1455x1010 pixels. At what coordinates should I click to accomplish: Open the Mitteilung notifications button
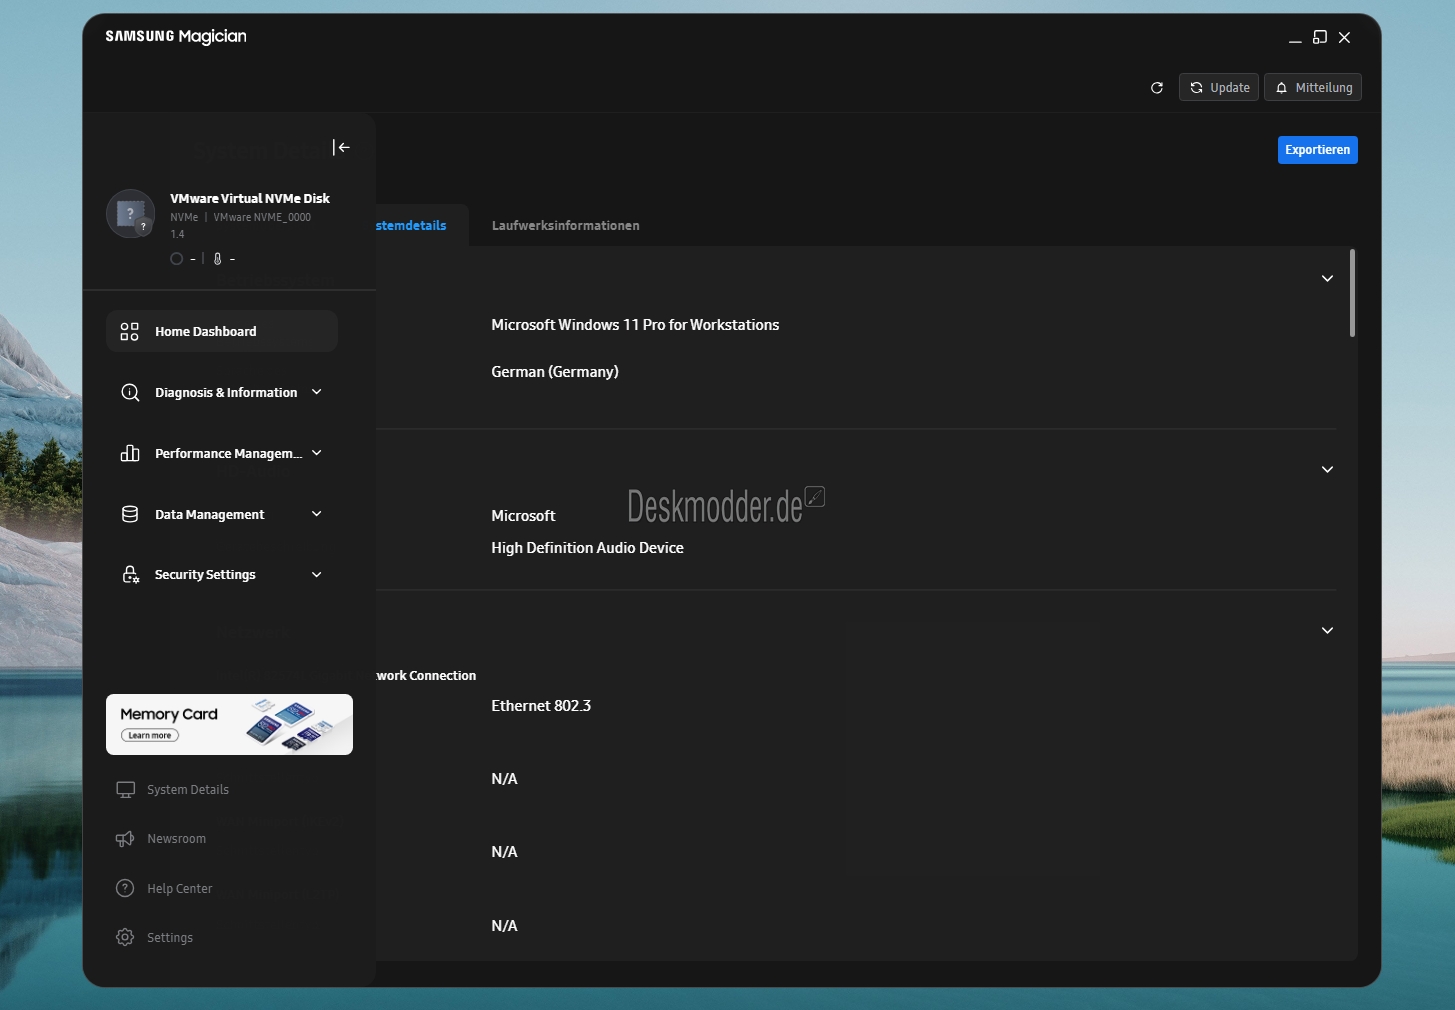click(1313, 88)
